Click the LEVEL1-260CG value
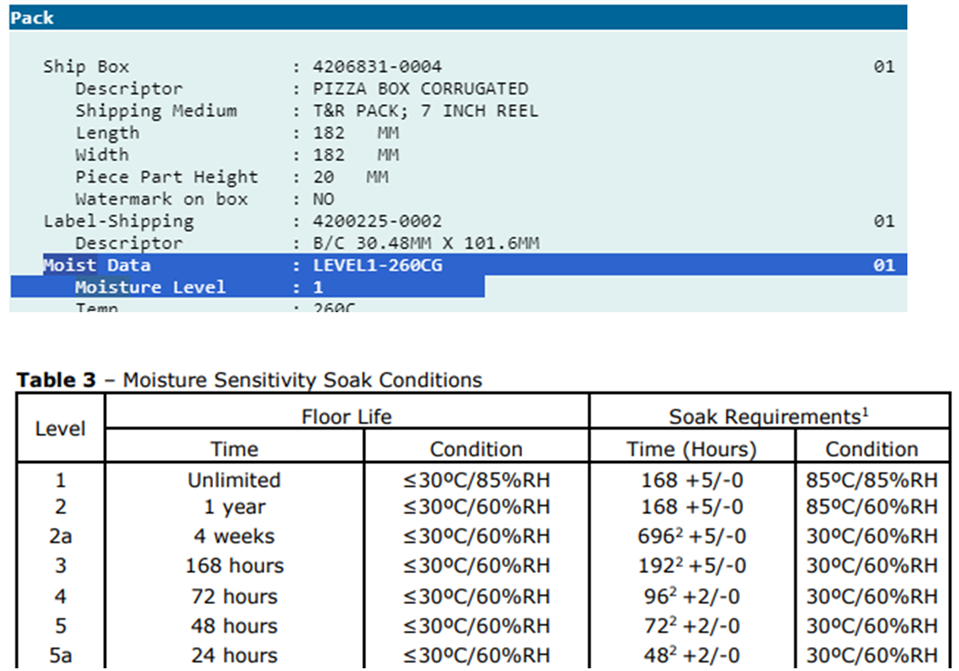This screenshot has height=671, width=959. (377, 265)
